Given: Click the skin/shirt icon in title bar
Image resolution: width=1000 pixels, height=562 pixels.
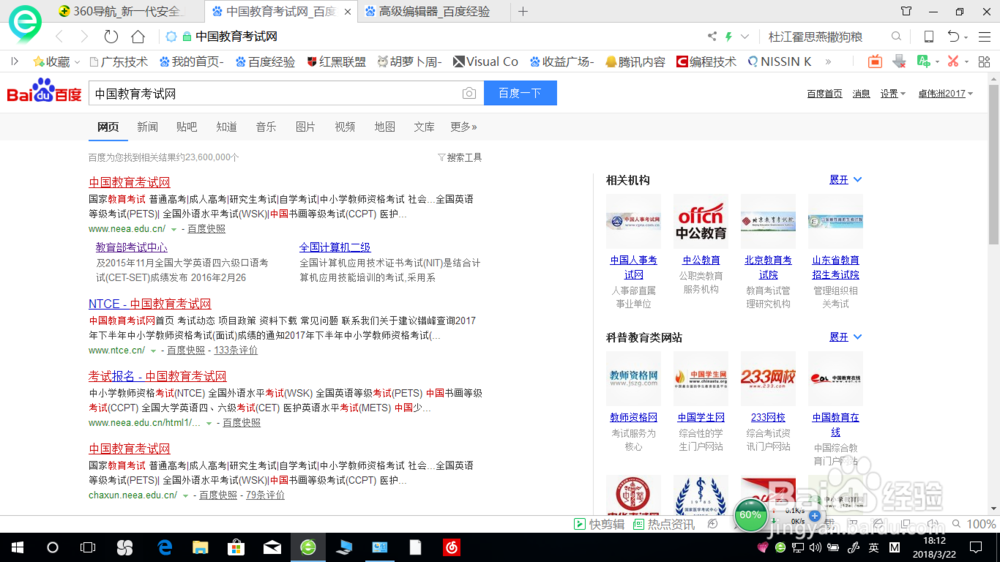Looking at the screenshot, I should point(906,11).
